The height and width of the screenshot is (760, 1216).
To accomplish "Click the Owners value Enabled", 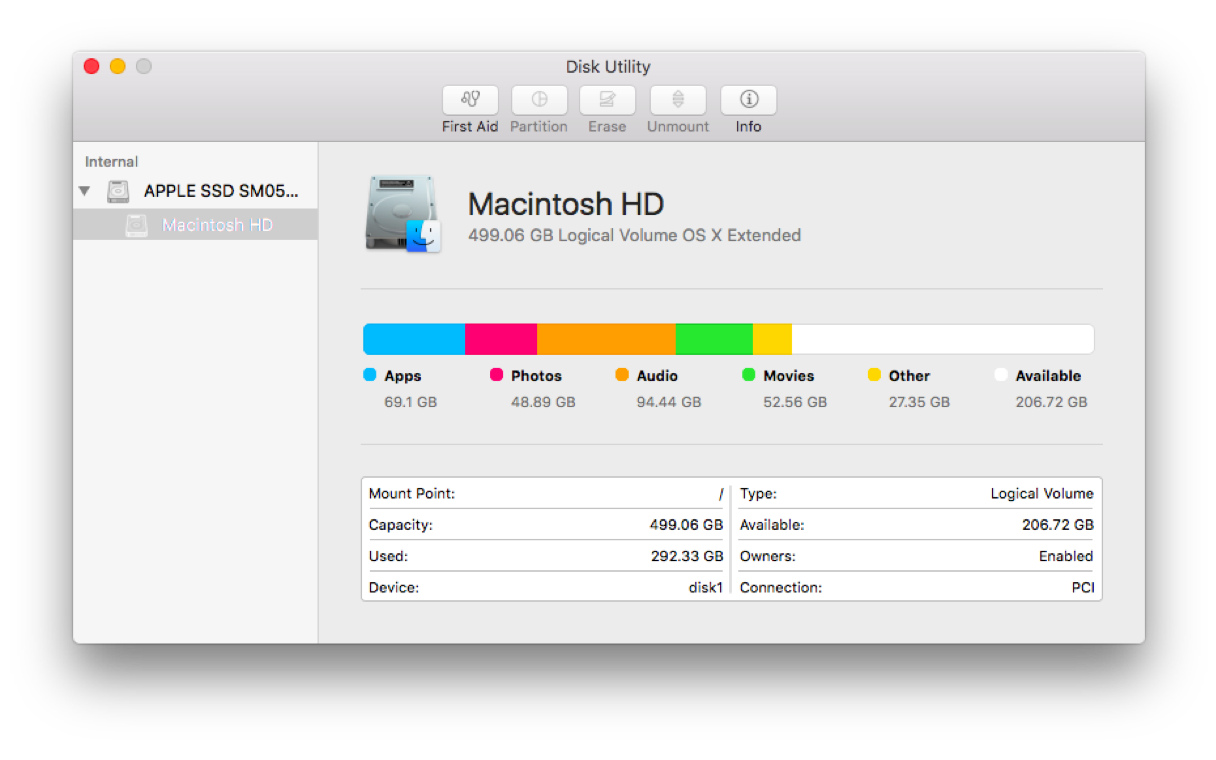I will 1066,556.
